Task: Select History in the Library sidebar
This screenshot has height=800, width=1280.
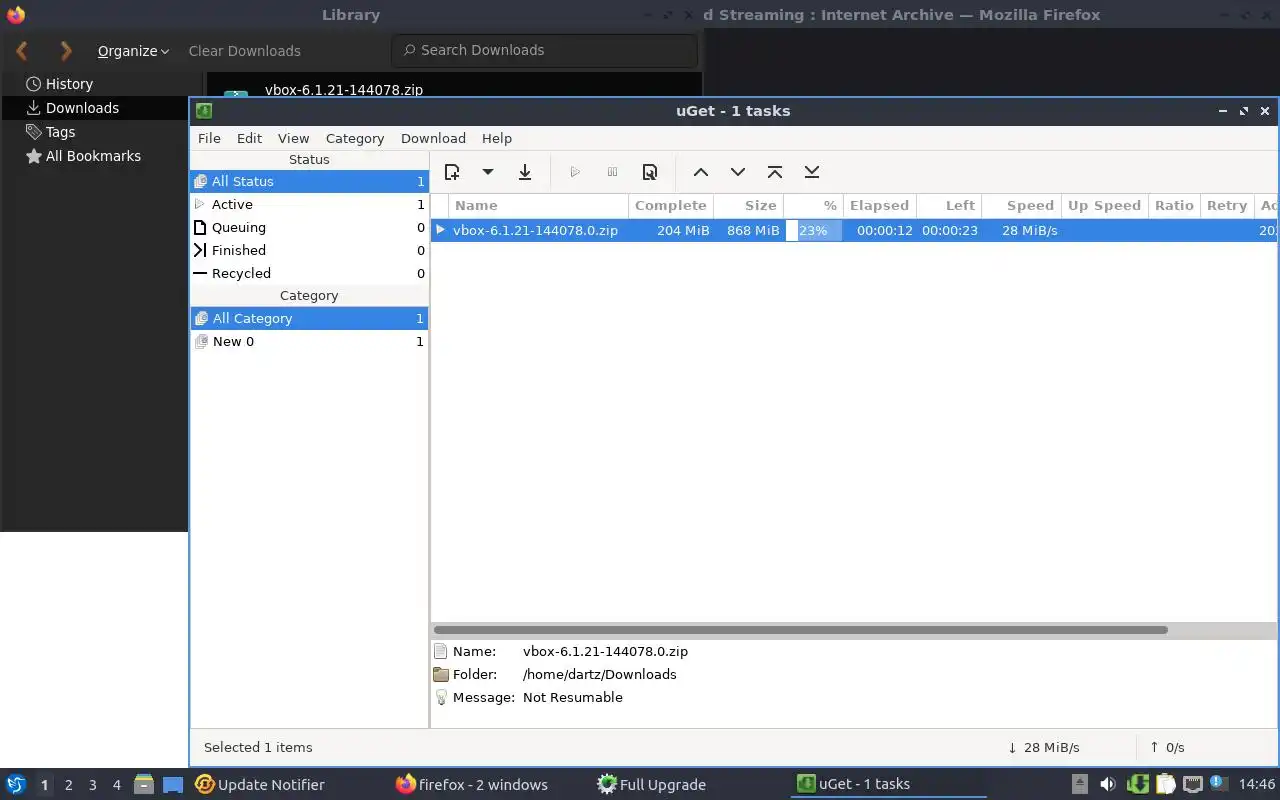Action: tap(69, 84)
